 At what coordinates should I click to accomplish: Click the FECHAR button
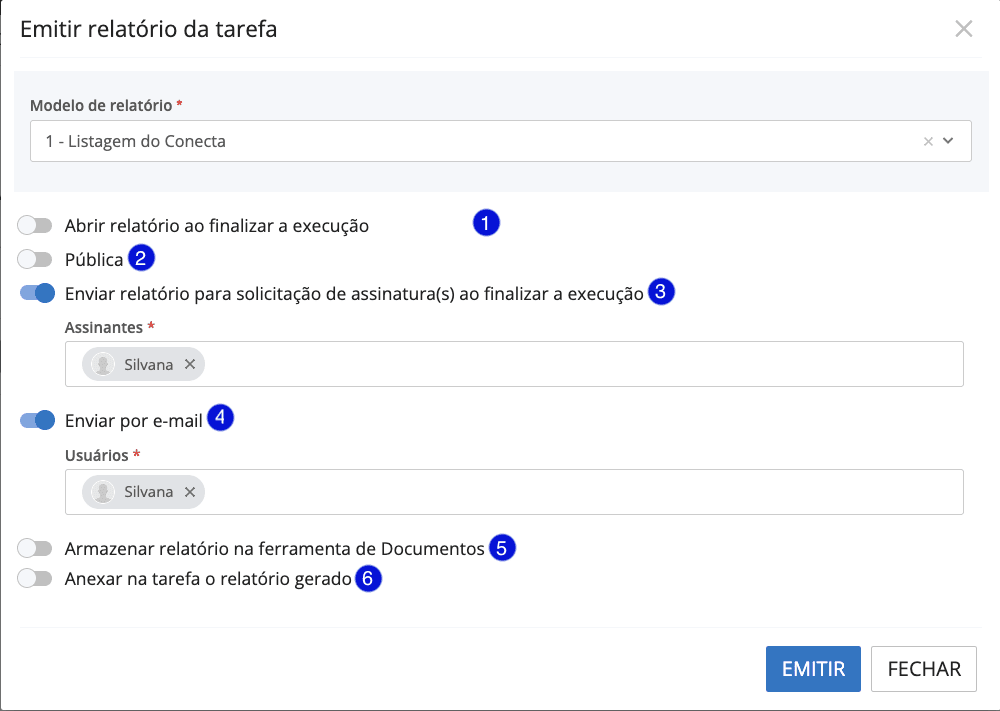coord(924,669)
